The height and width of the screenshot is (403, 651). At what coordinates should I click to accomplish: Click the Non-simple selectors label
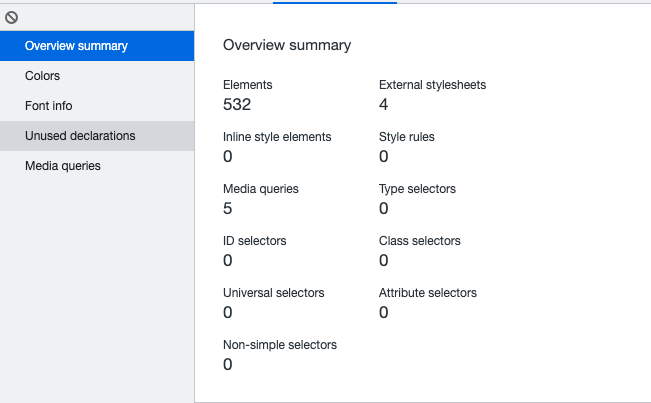point(280,345)
